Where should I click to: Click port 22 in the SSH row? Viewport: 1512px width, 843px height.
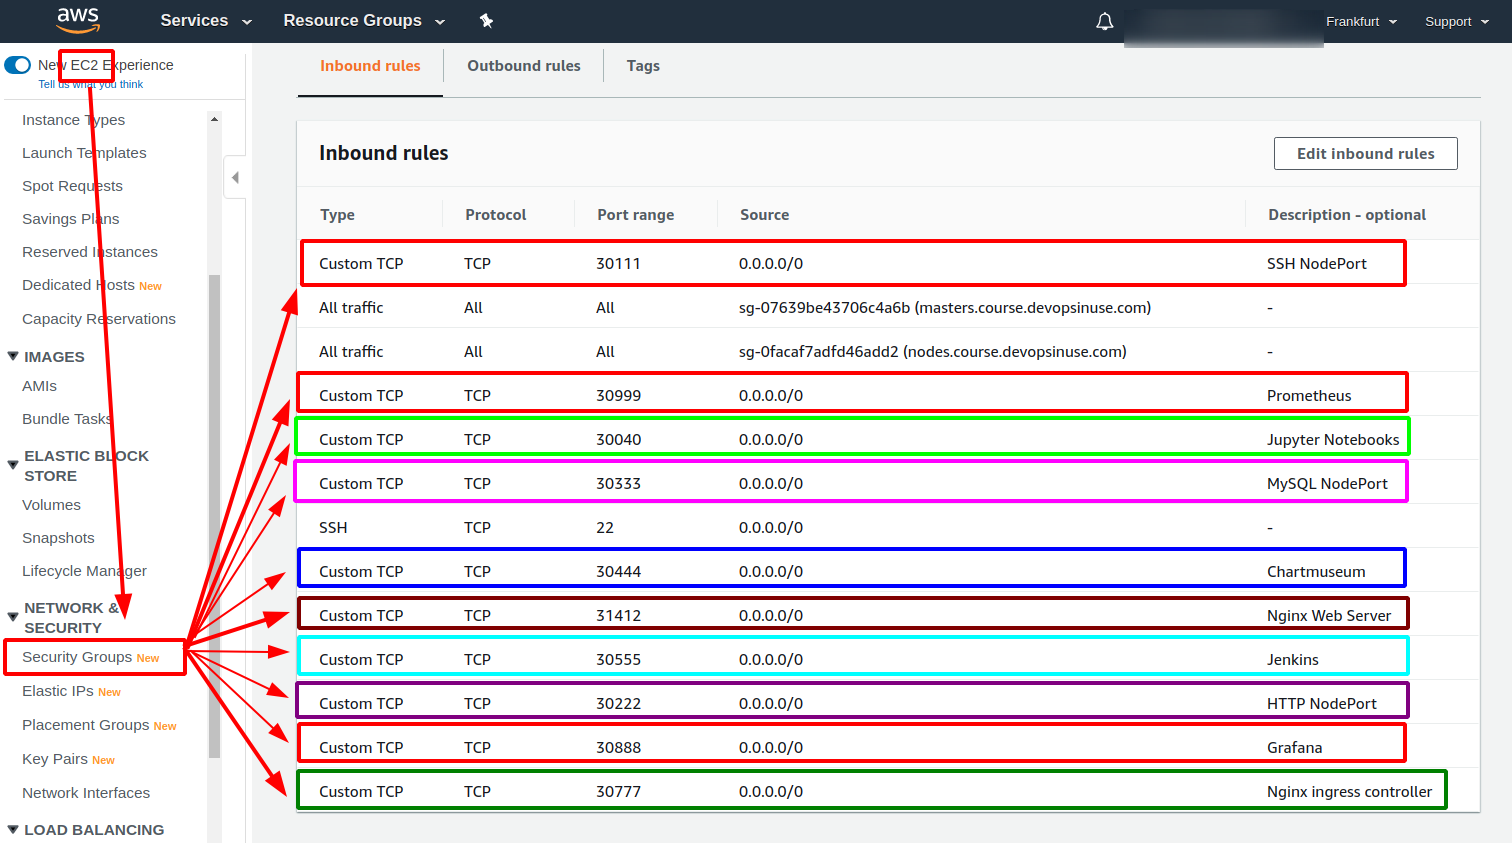605,528
